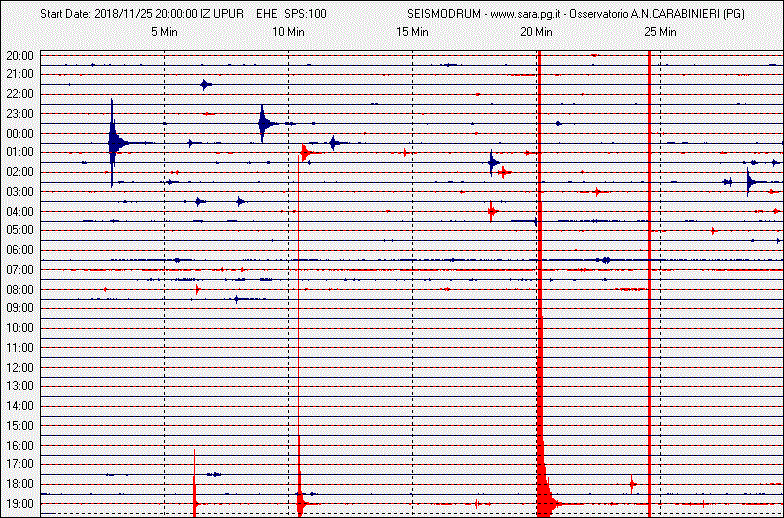Click the blue event on 23:00 trace
The image size is (784, 518).
pos(263,123)
